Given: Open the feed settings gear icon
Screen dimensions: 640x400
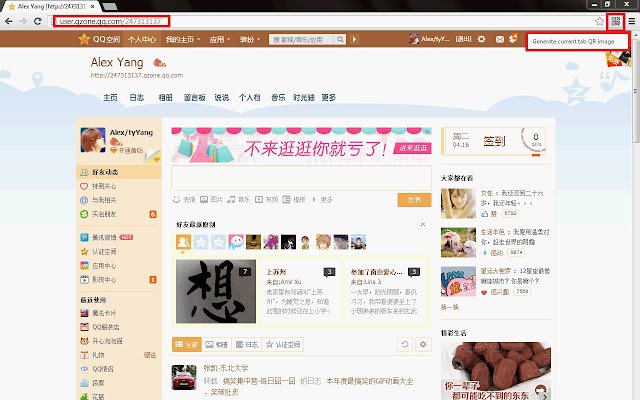Looking at the screenshot, I should pos(423,344).
